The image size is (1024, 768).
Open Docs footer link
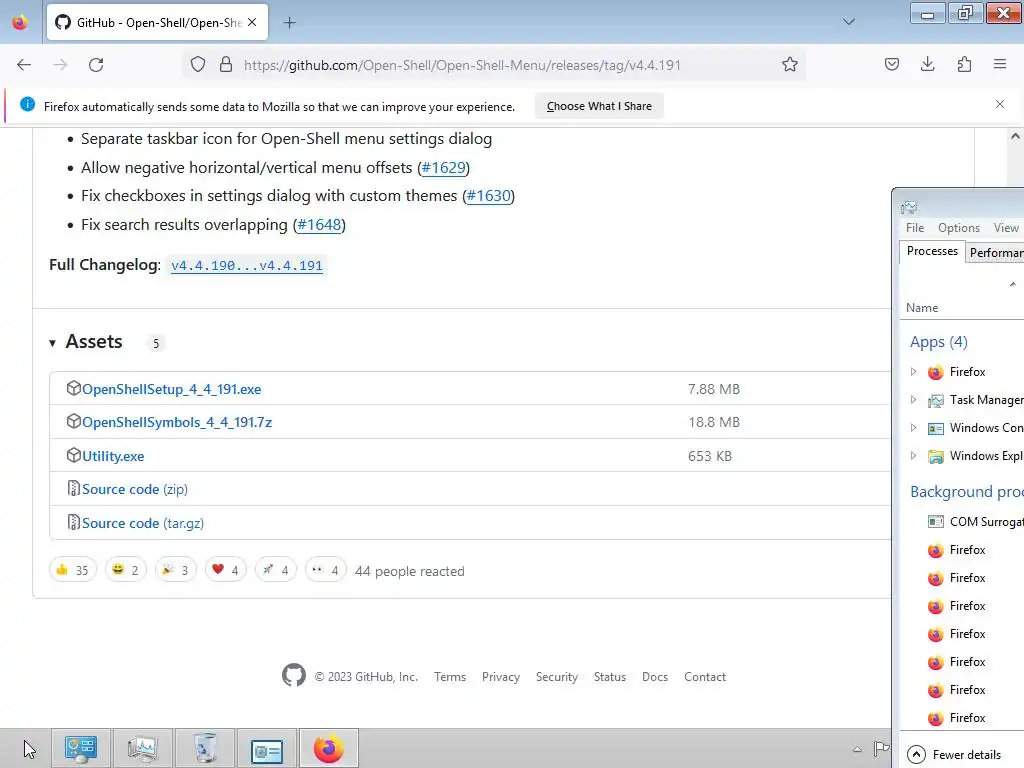(654, 677)
